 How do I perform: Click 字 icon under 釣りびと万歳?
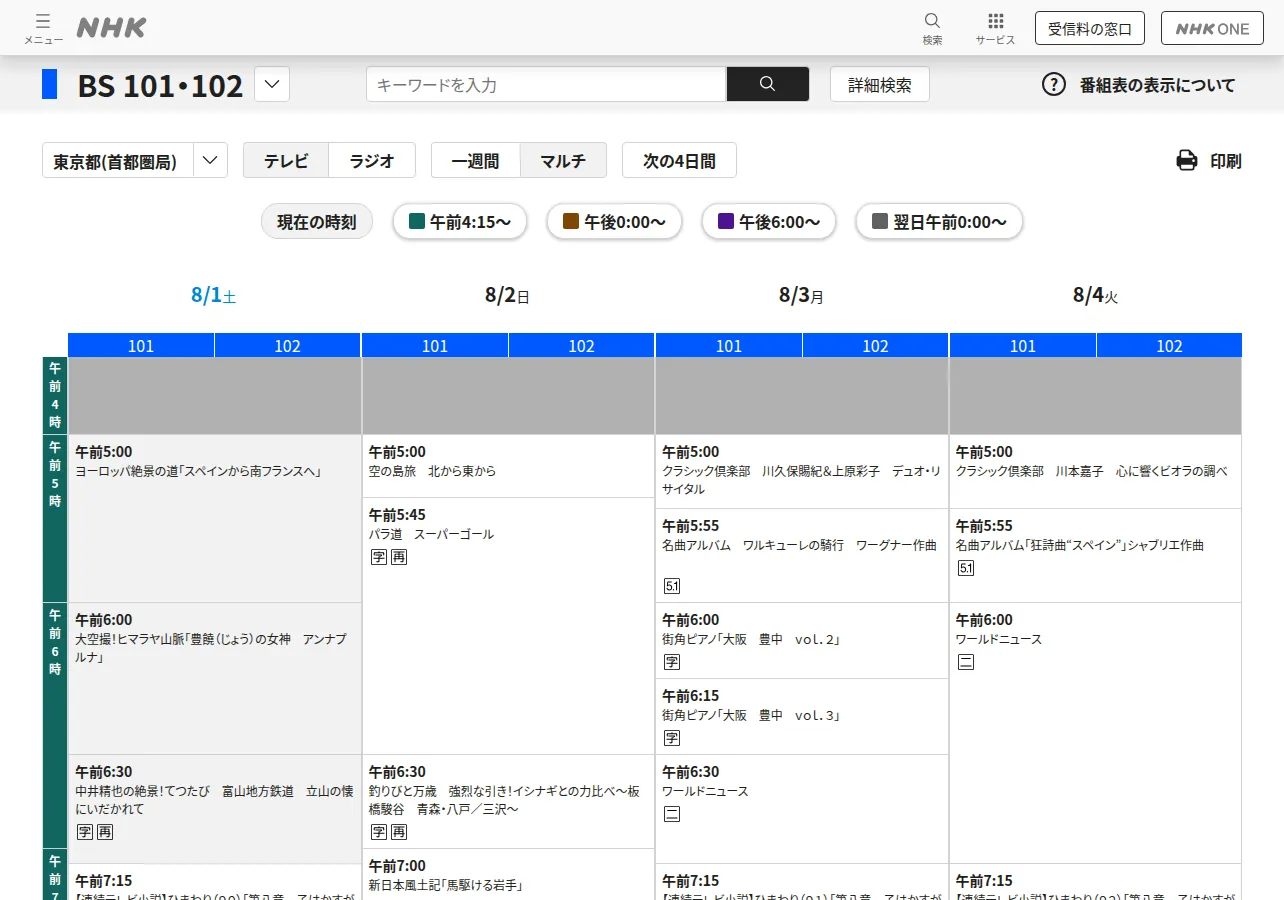(x=378, y=832)
